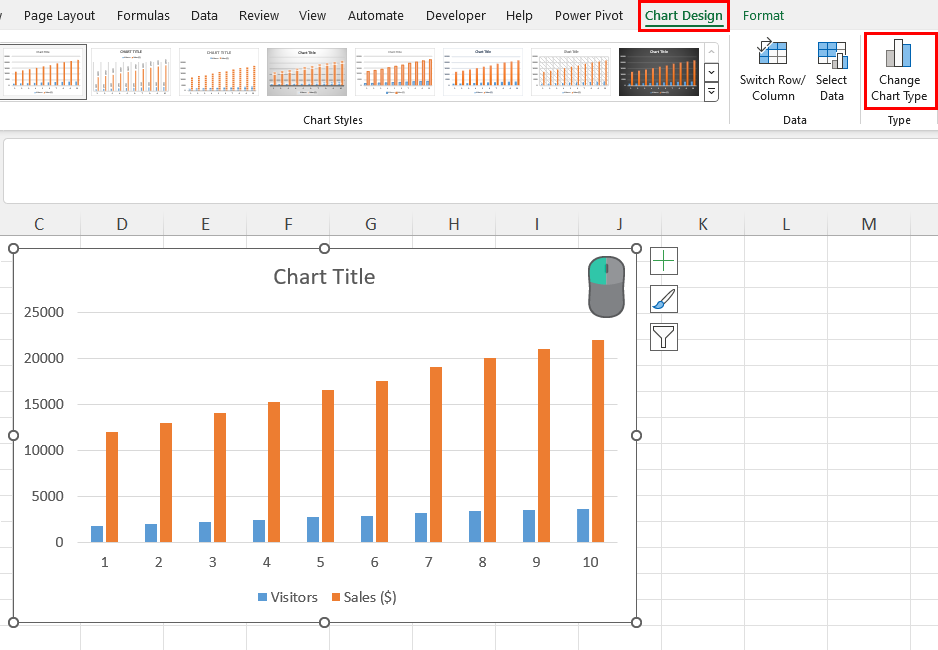Apply the gray gradient chart style thumbnail
Viewport: 938px width, 650px height.
pyautogui.click(x=307, y=72)
